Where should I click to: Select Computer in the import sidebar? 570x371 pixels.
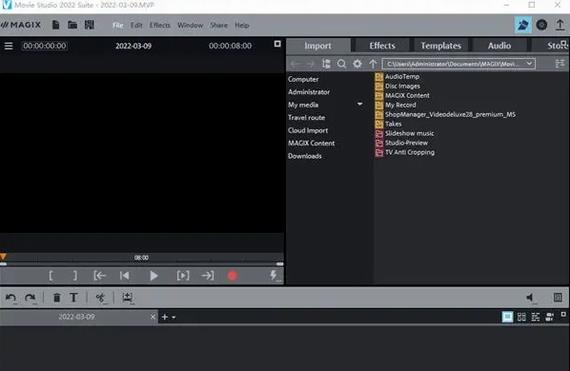pos(303,79)
